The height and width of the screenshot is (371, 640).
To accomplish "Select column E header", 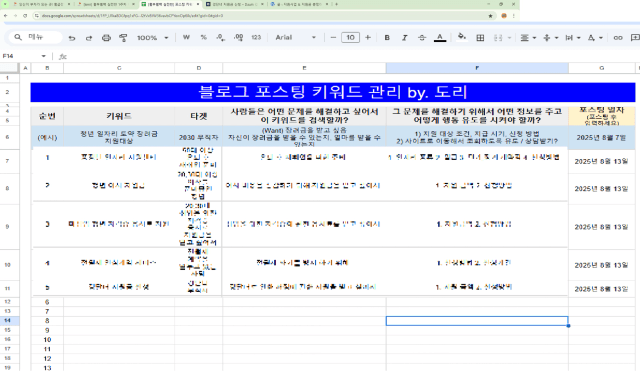I will [304, 68].
